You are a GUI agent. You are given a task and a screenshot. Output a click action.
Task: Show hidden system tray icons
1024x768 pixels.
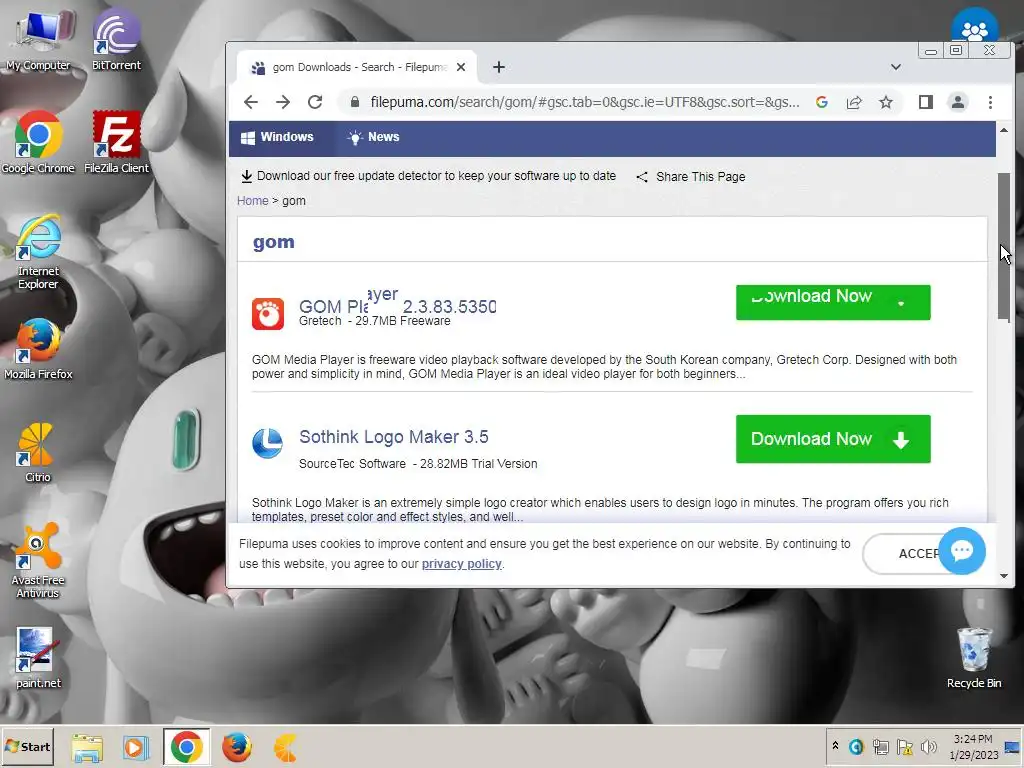[835, 746]
